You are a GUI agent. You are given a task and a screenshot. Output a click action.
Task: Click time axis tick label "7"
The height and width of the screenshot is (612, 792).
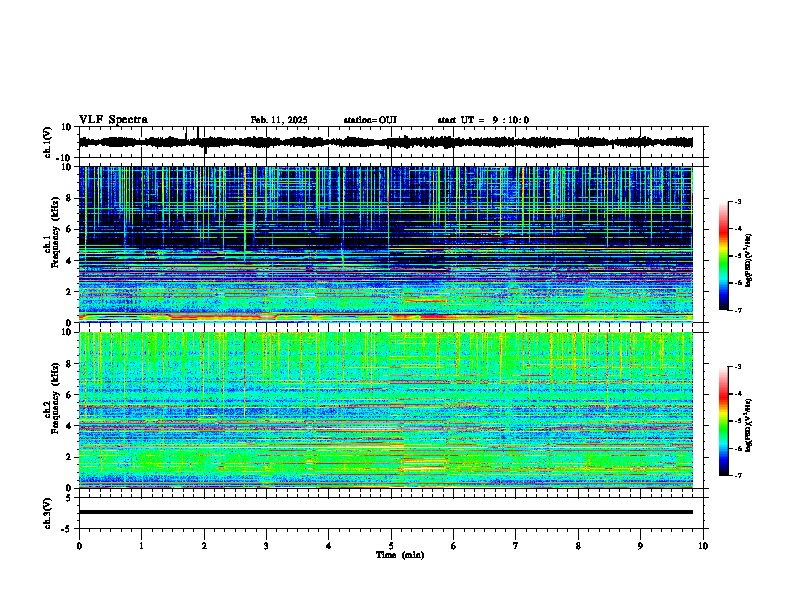click(x=516, y=546)
